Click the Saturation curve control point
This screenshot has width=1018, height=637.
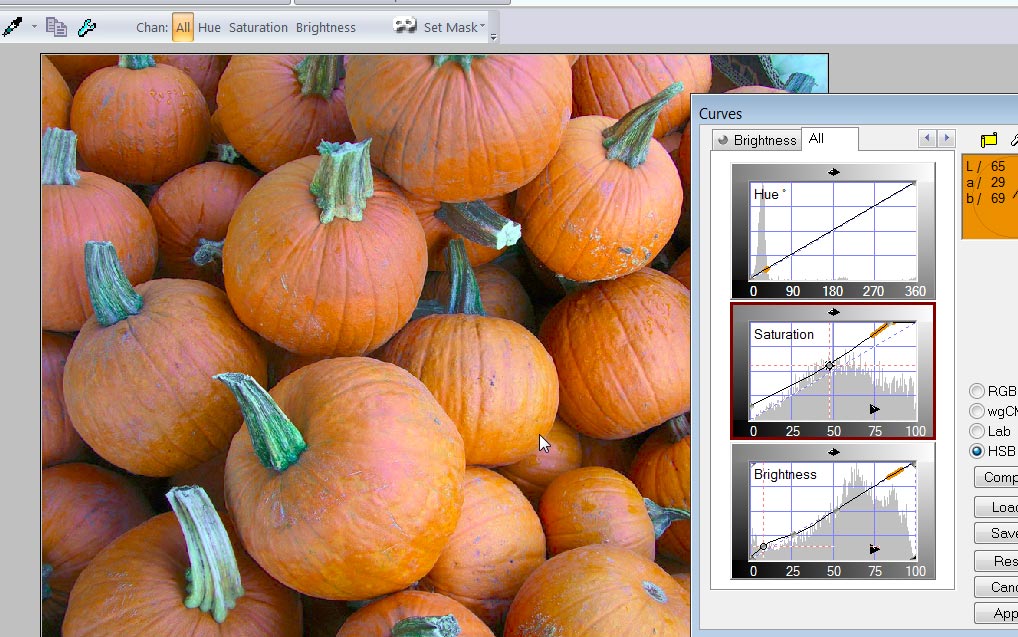pos(829,366)
